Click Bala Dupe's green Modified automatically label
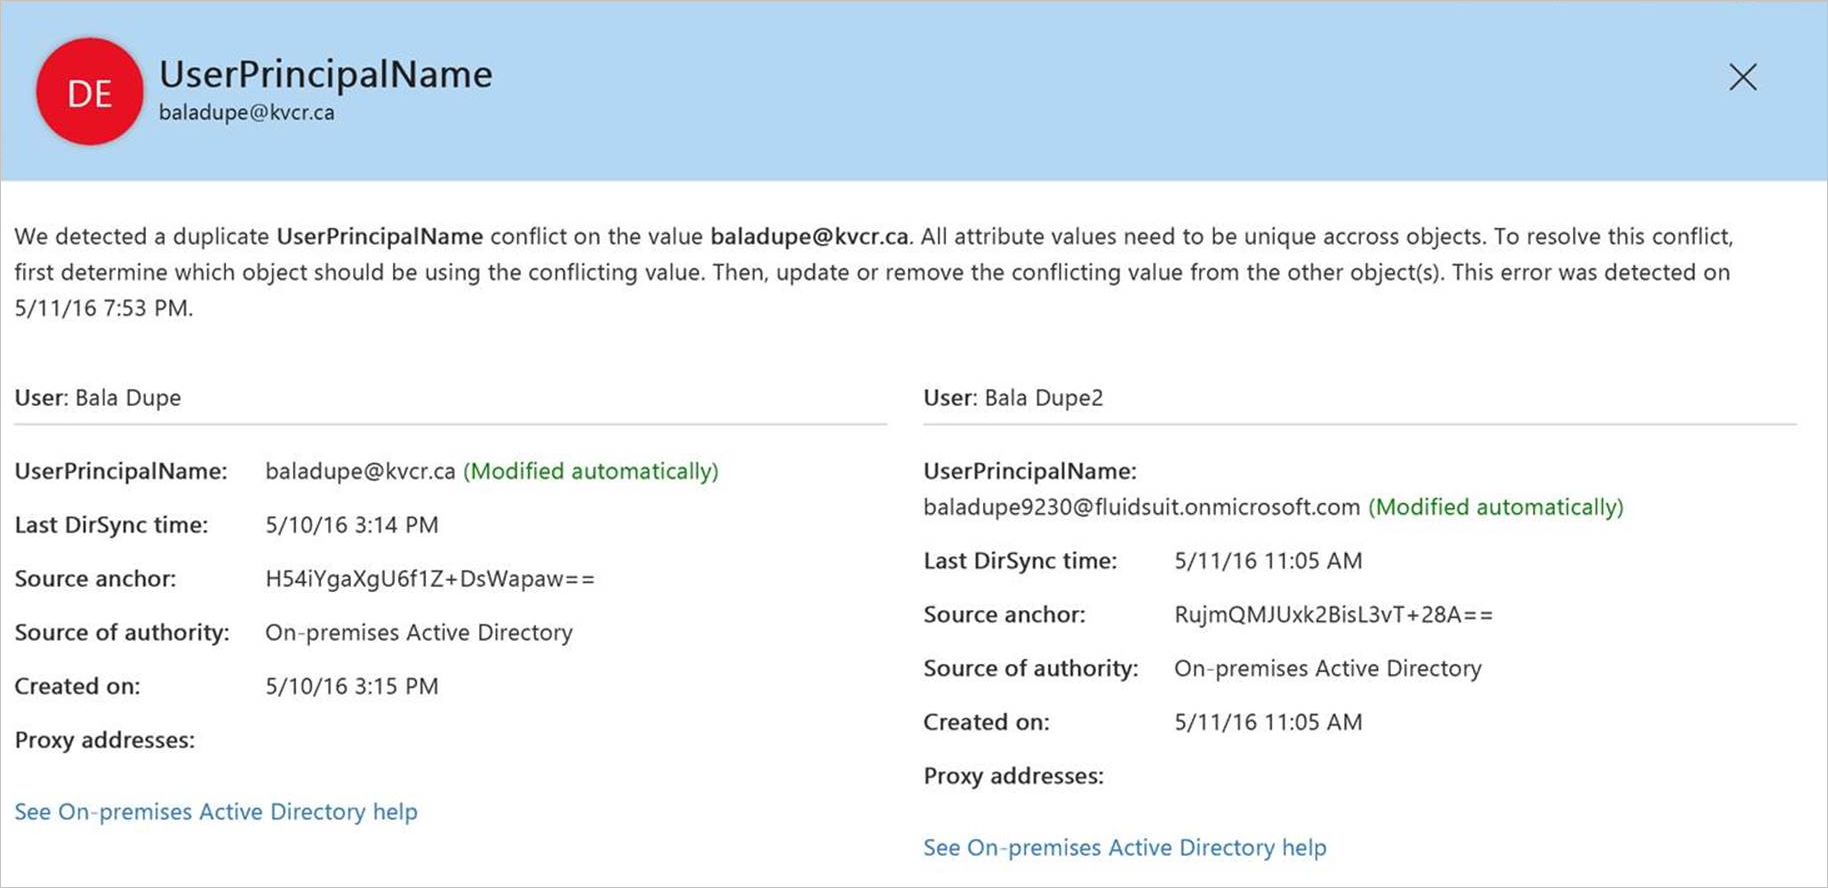The height and width of the screenshot is (888, 1828). [591, 471]
